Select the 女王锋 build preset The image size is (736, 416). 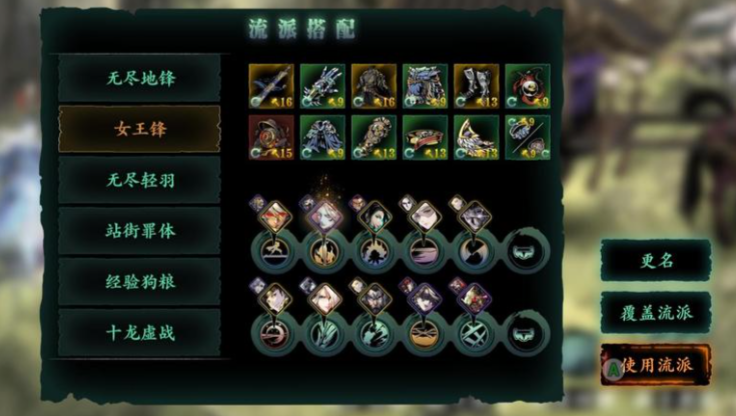pyautogui.click(x=139, y=129)
